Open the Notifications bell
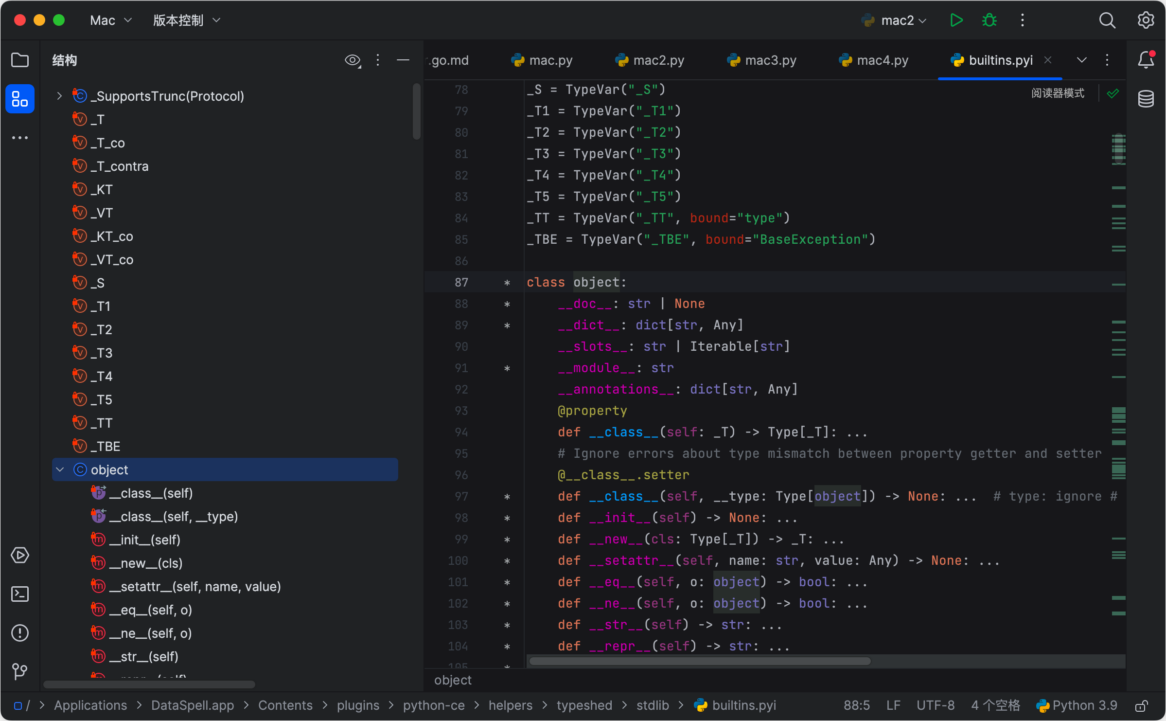 point(1146,60)
